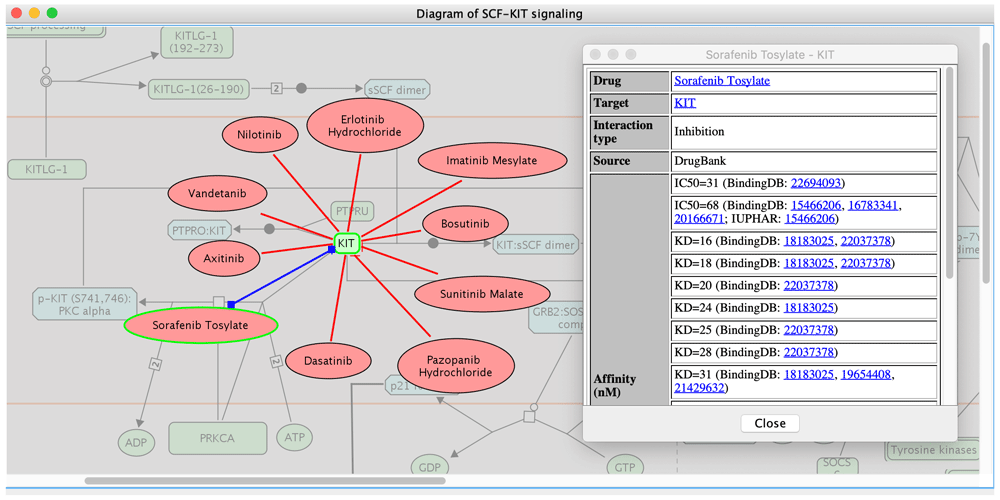This screenshot has width=1000, height=500.
Task: Click the Tyrosine kinases node
Action: [x=933, y=450]
